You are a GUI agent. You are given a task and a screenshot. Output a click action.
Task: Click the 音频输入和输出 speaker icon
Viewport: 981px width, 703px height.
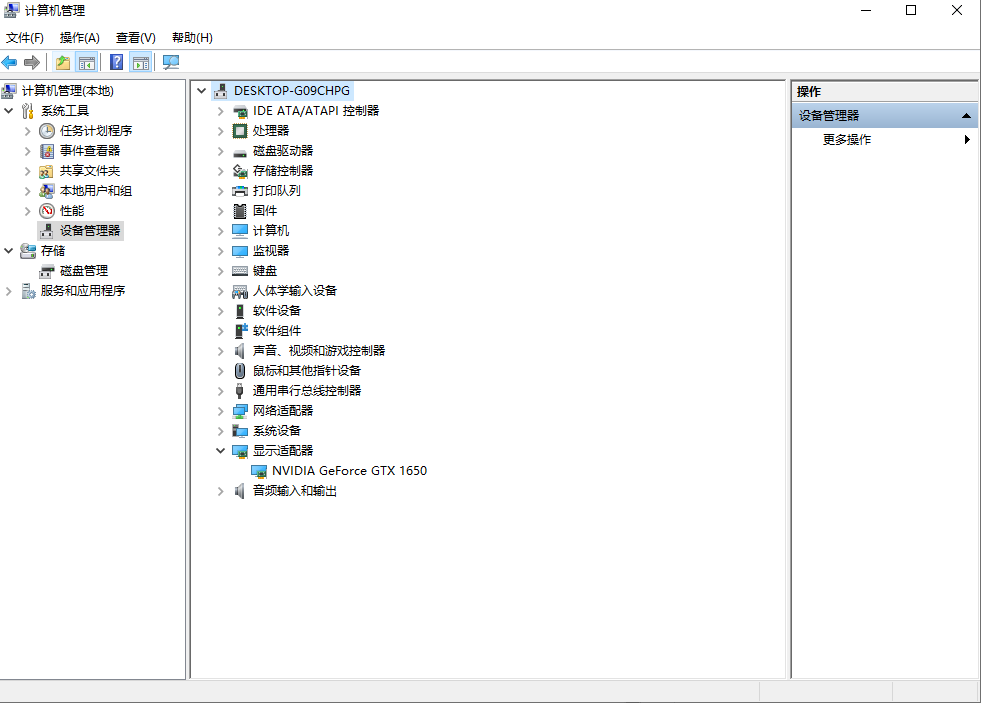[x=239, y=491]
